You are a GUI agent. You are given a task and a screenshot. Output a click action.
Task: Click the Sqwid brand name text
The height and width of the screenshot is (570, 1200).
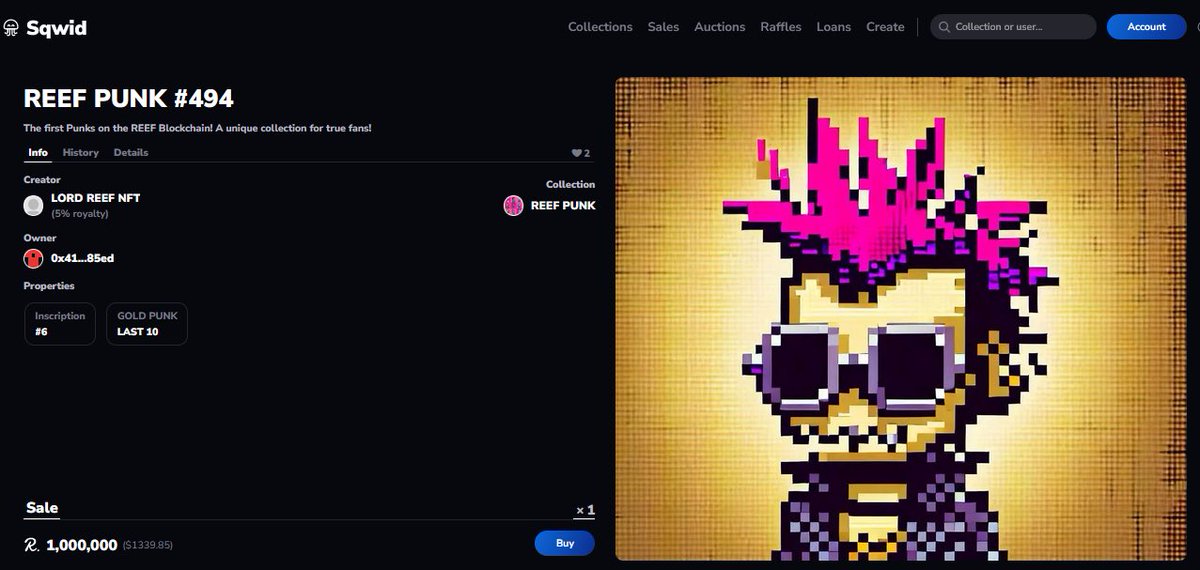pyautogui.click(x=57, y=28)
